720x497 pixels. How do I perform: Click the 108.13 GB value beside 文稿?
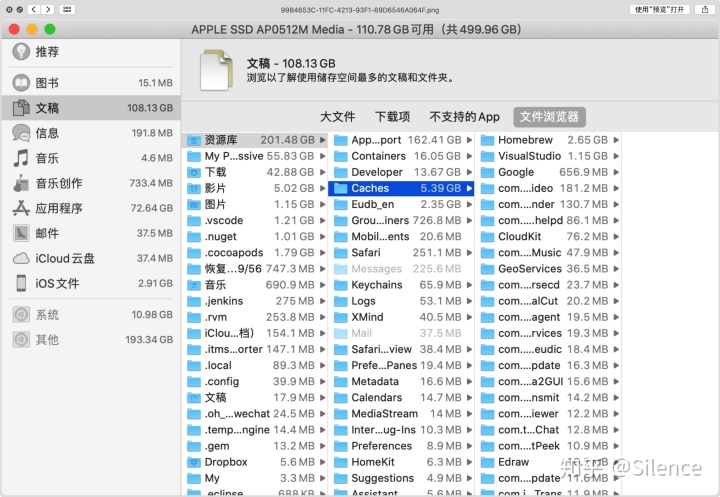pos(150,108)
